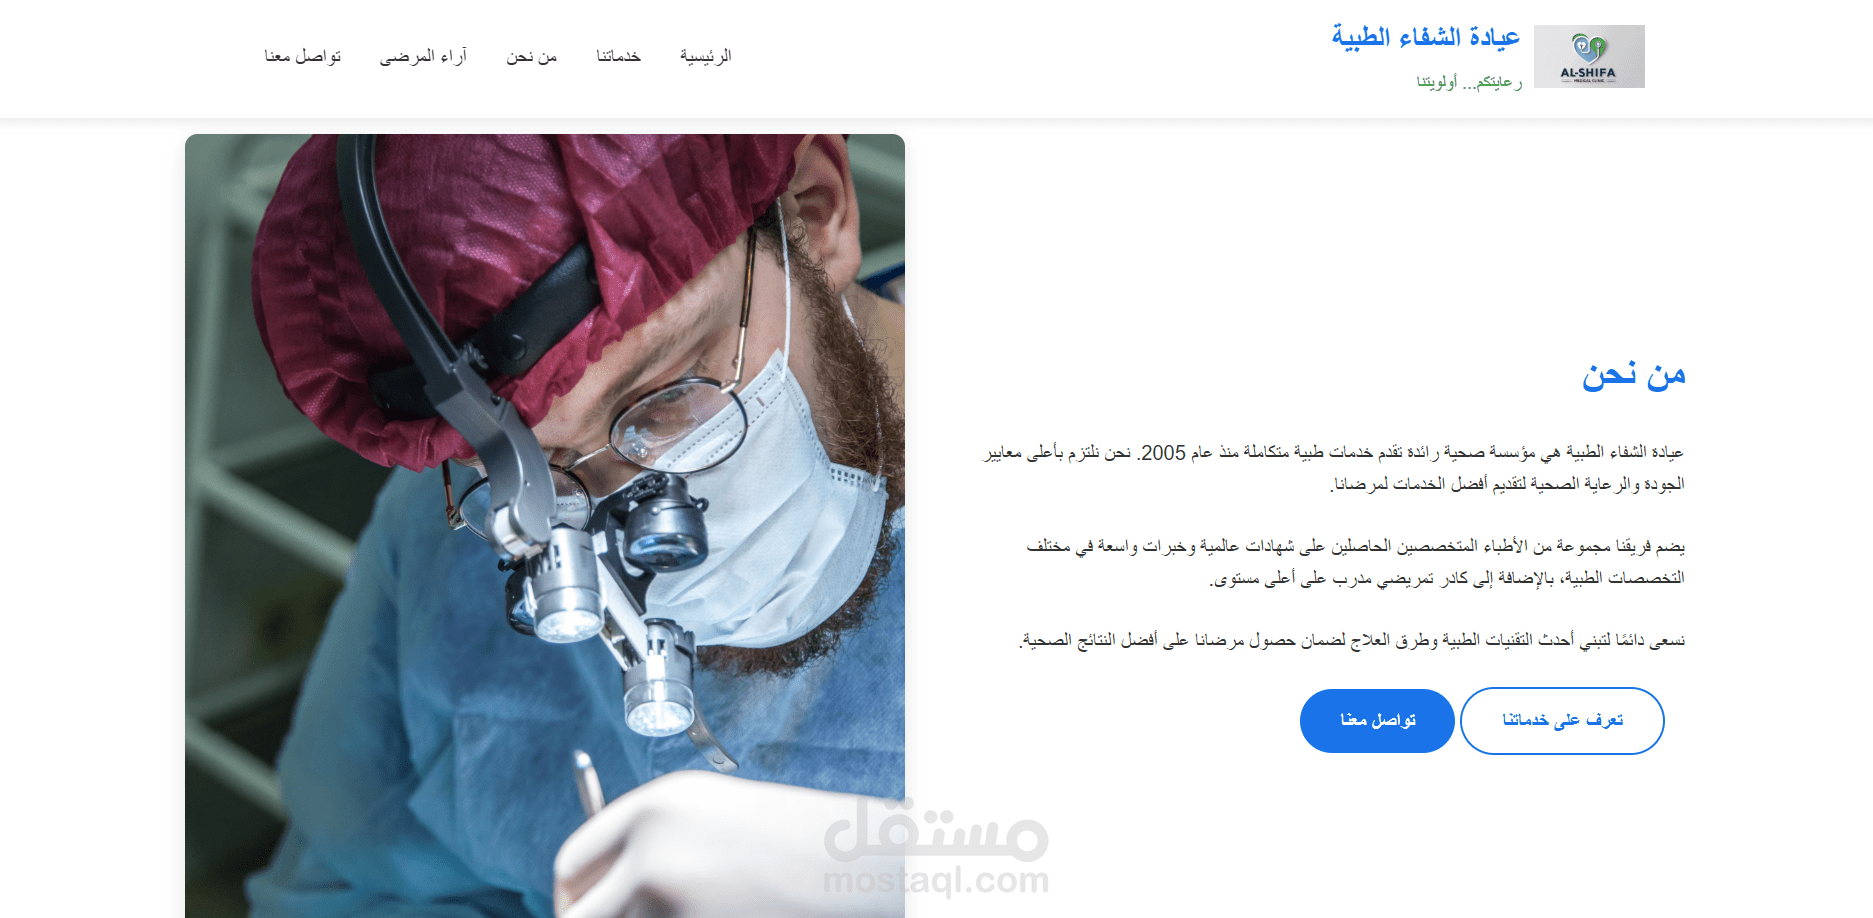
Task: Open the الرئيسية home nav link
Action: [x=706, y=56]
